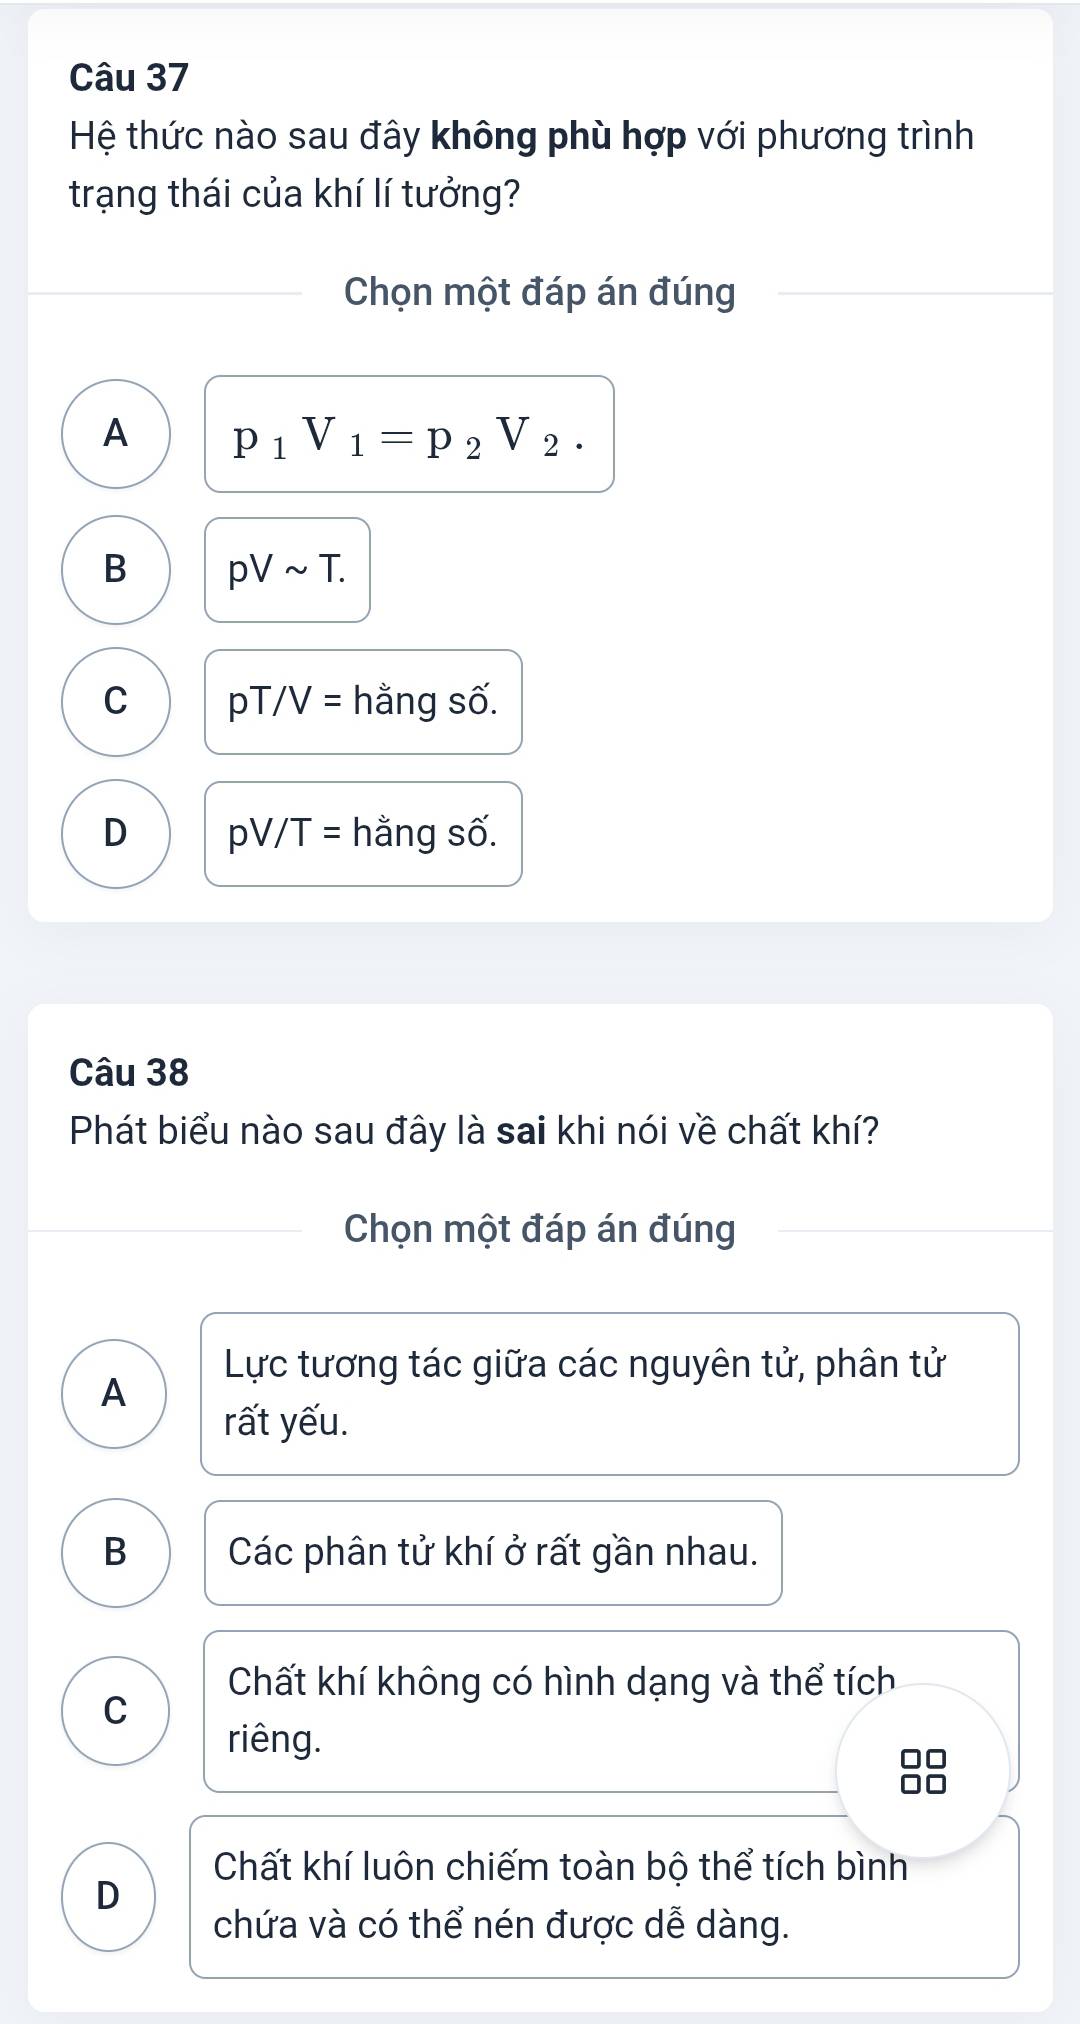Choose option B circle in Câu 38
Screen dimensions: 1080x2024
(116, 1553)
